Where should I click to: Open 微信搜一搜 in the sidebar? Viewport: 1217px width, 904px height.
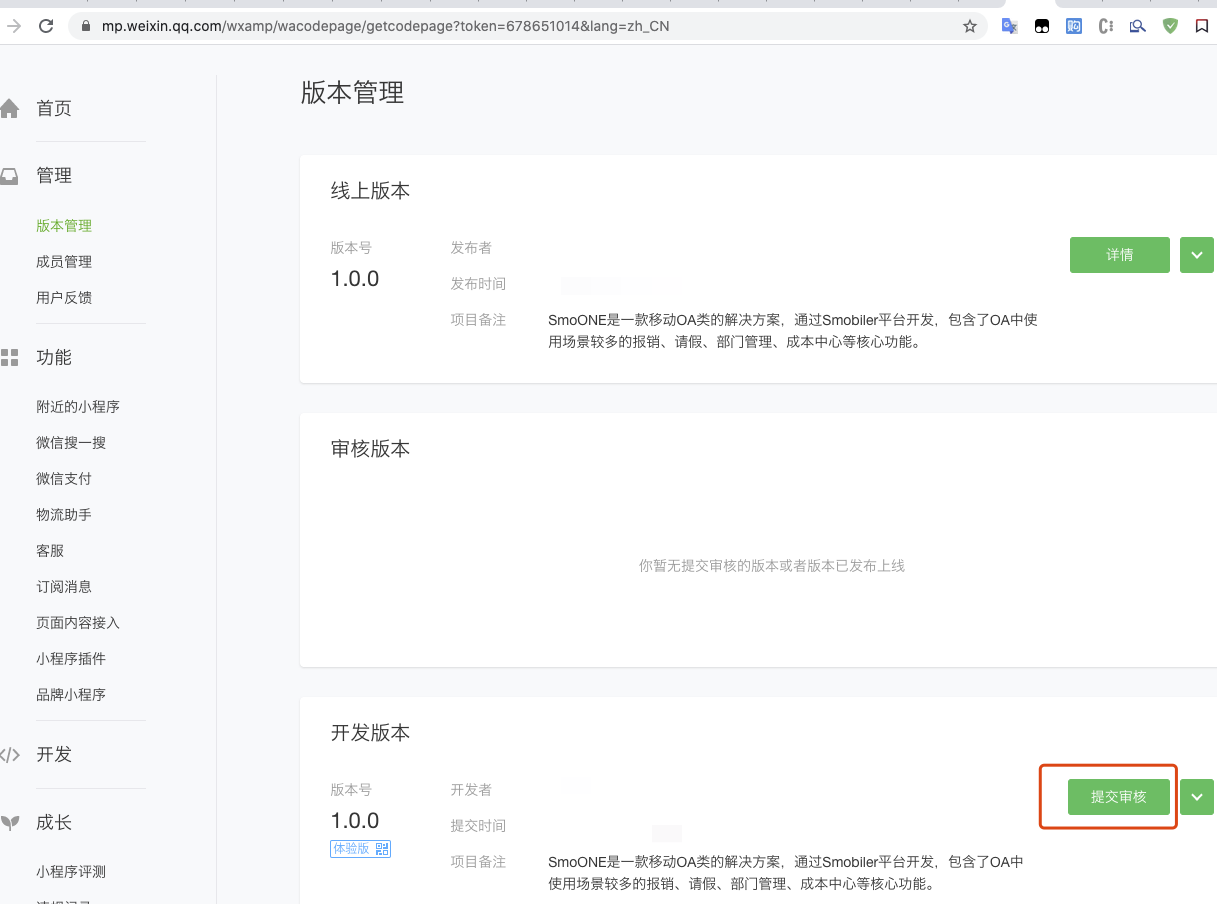click(71, 443)
